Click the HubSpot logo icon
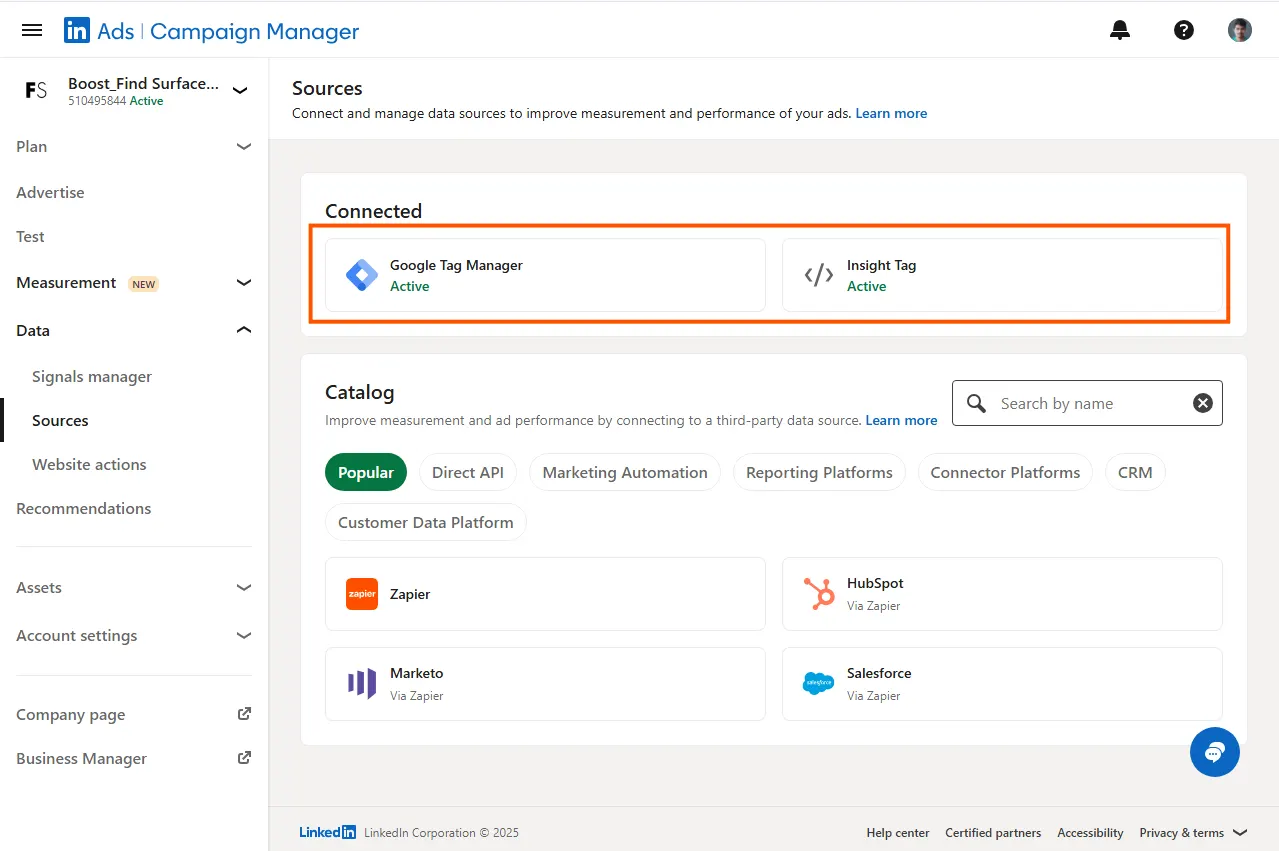Image resolution: width=1279 pixels, height=851 pixels. 819,594
